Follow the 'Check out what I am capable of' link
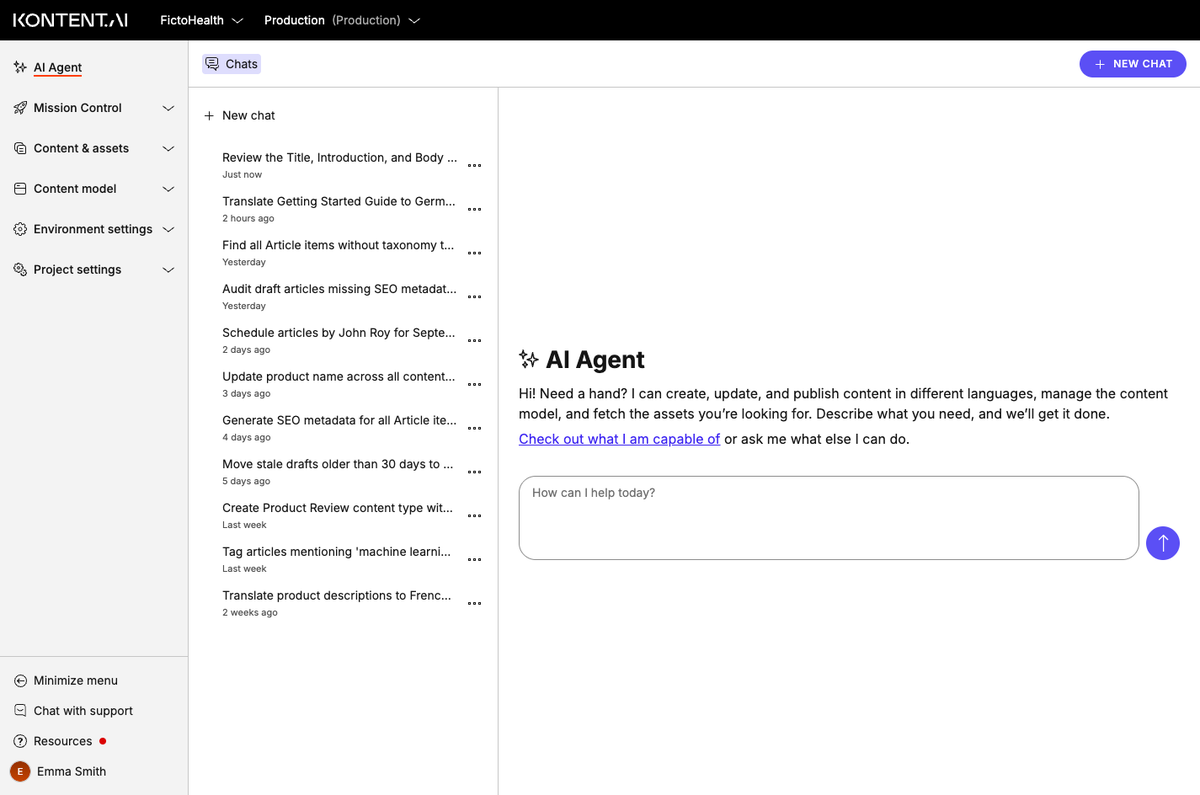The height and width of the screenshot is (795, 1200). click(618, 438)
